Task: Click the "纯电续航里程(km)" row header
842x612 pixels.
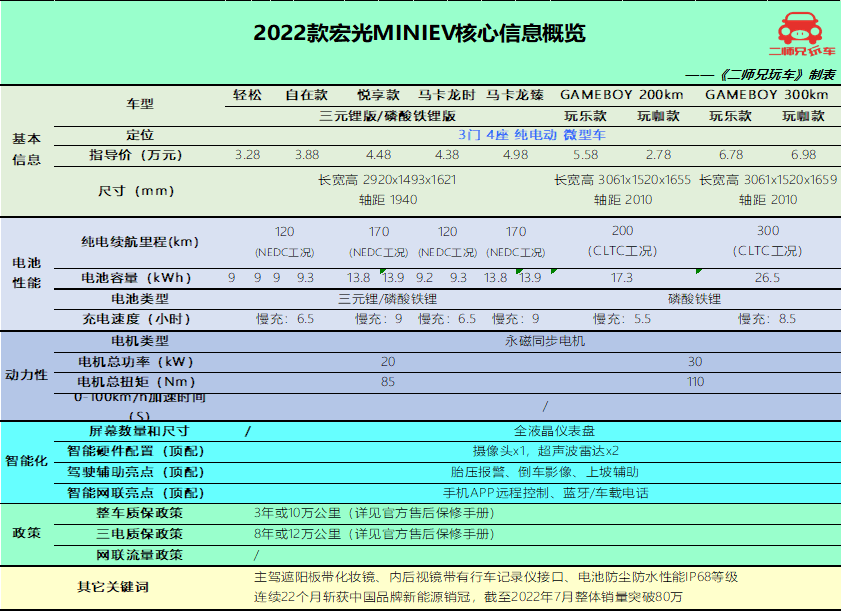Action: pos(140,242)
